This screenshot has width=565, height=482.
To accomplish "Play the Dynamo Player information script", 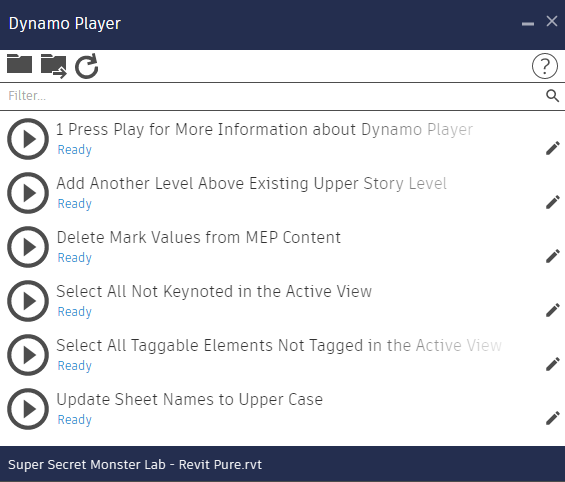I will (x=28, y=139).
